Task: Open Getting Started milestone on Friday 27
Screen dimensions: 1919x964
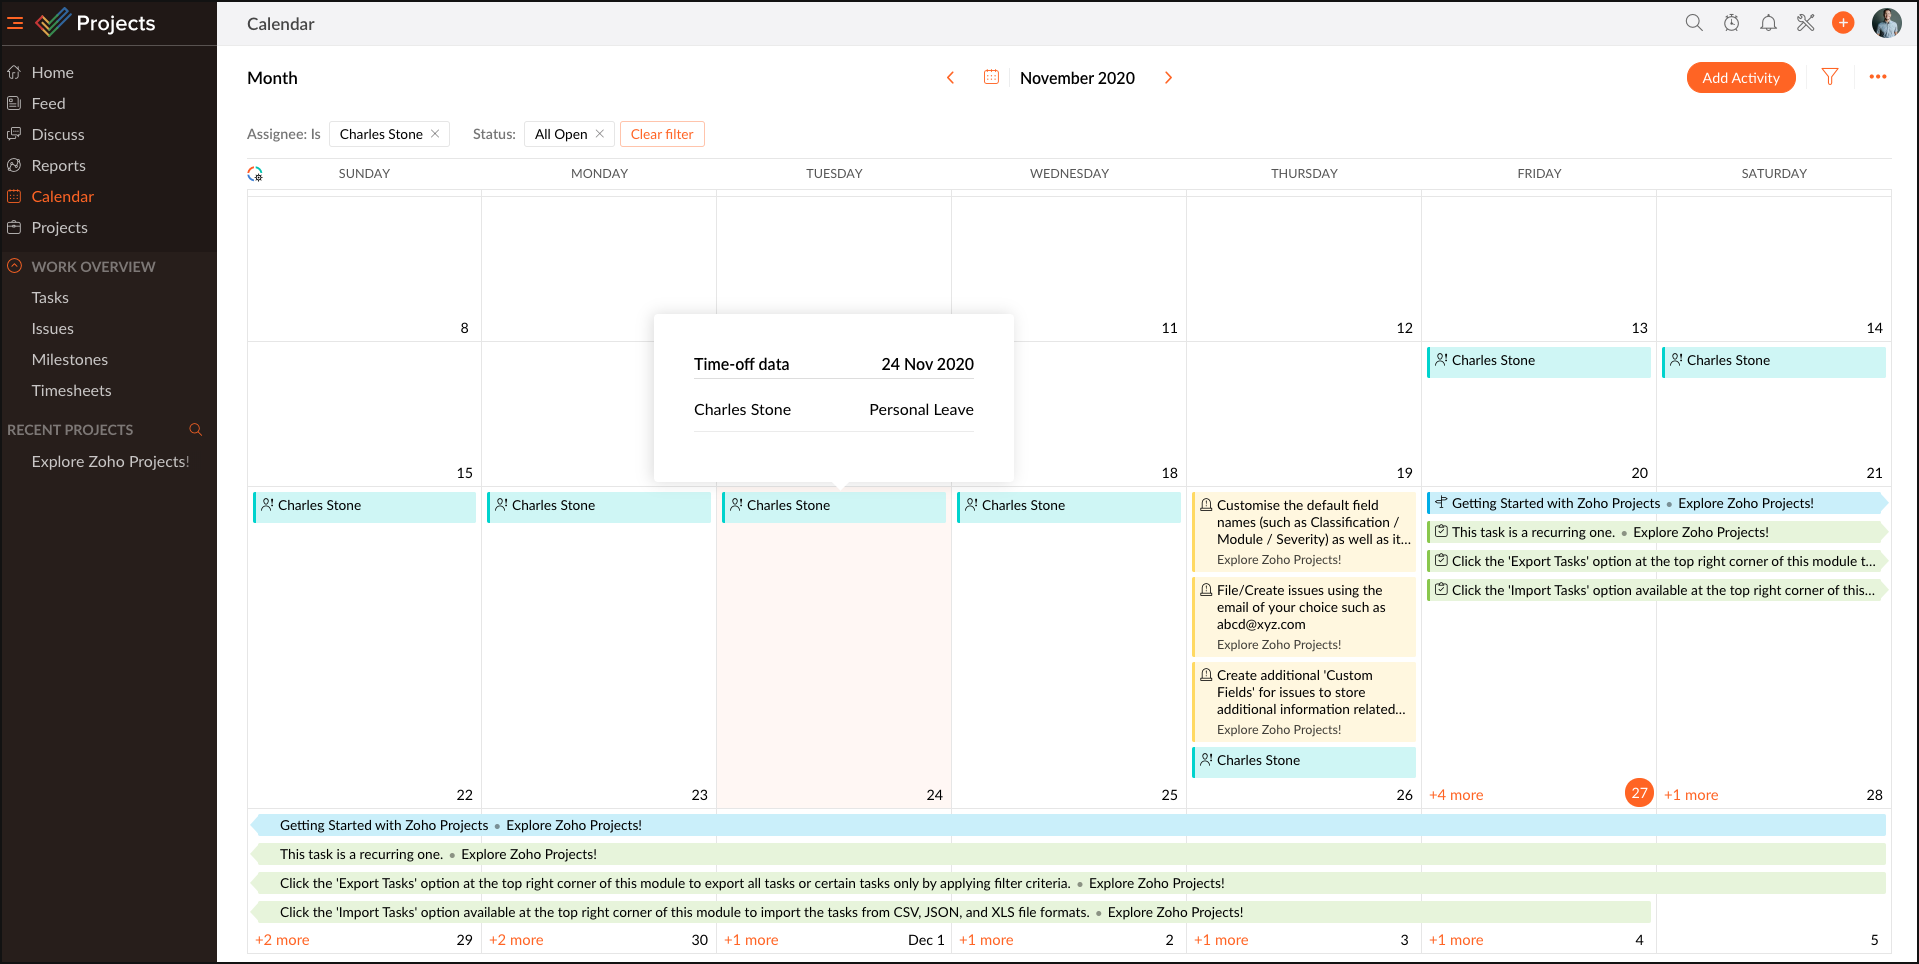Action: [1657, 503]
